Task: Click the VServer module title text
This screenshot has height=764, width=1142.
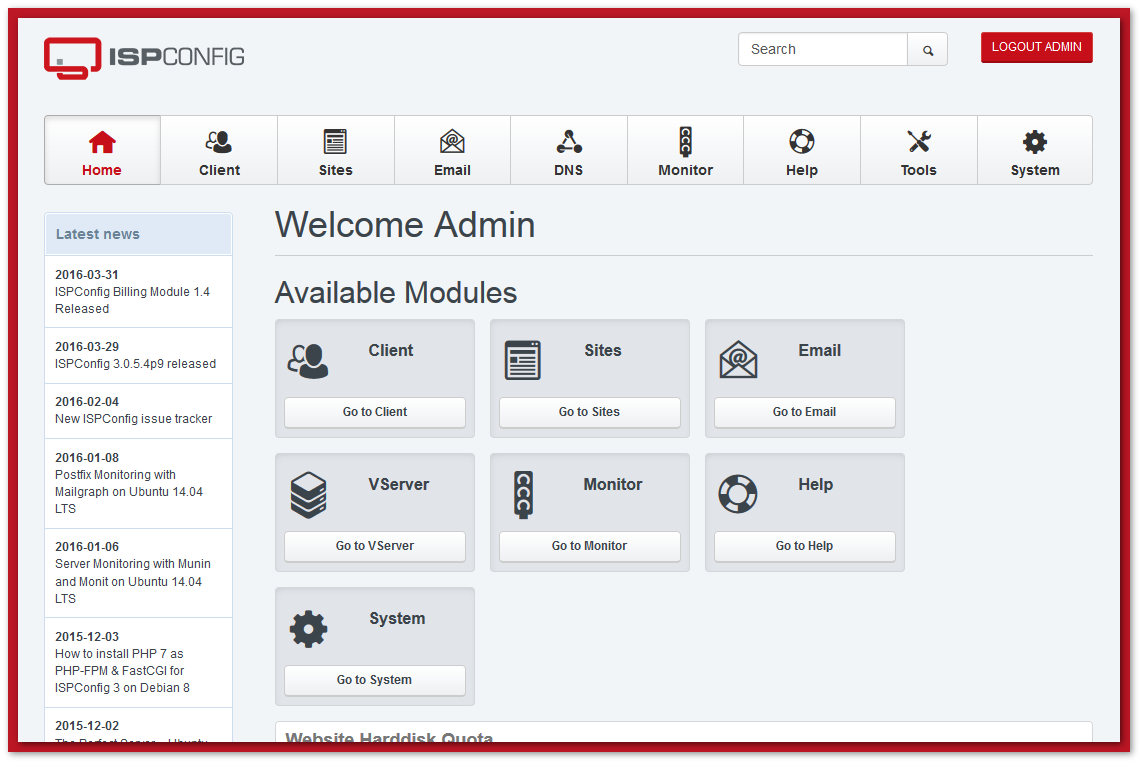Action: point(398,485)
